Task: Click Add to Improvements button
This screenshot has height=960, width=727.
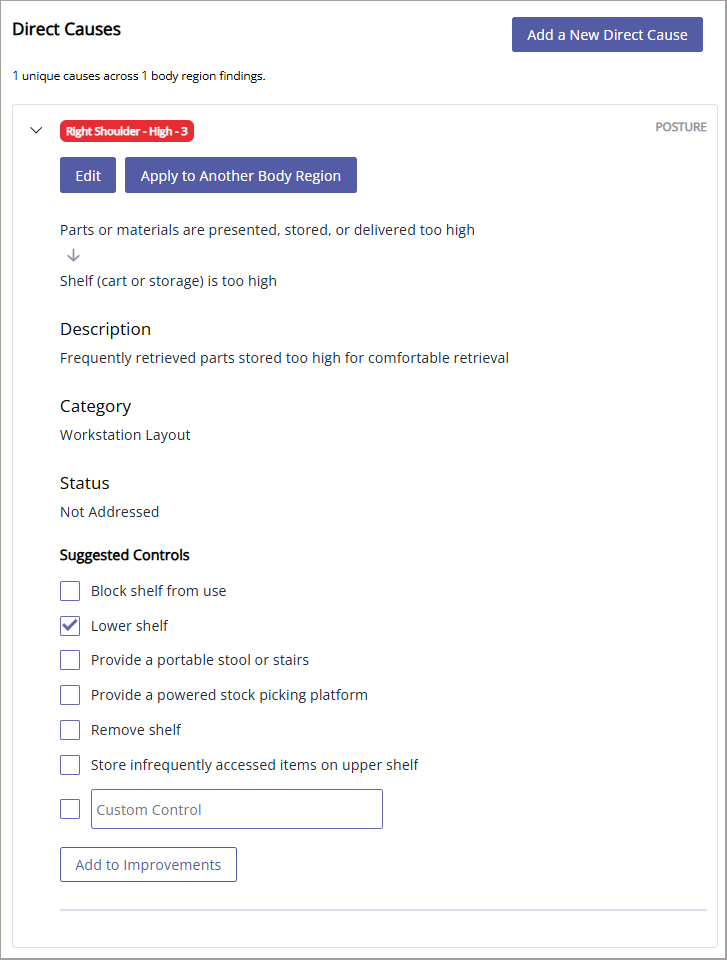Action: 148,864
